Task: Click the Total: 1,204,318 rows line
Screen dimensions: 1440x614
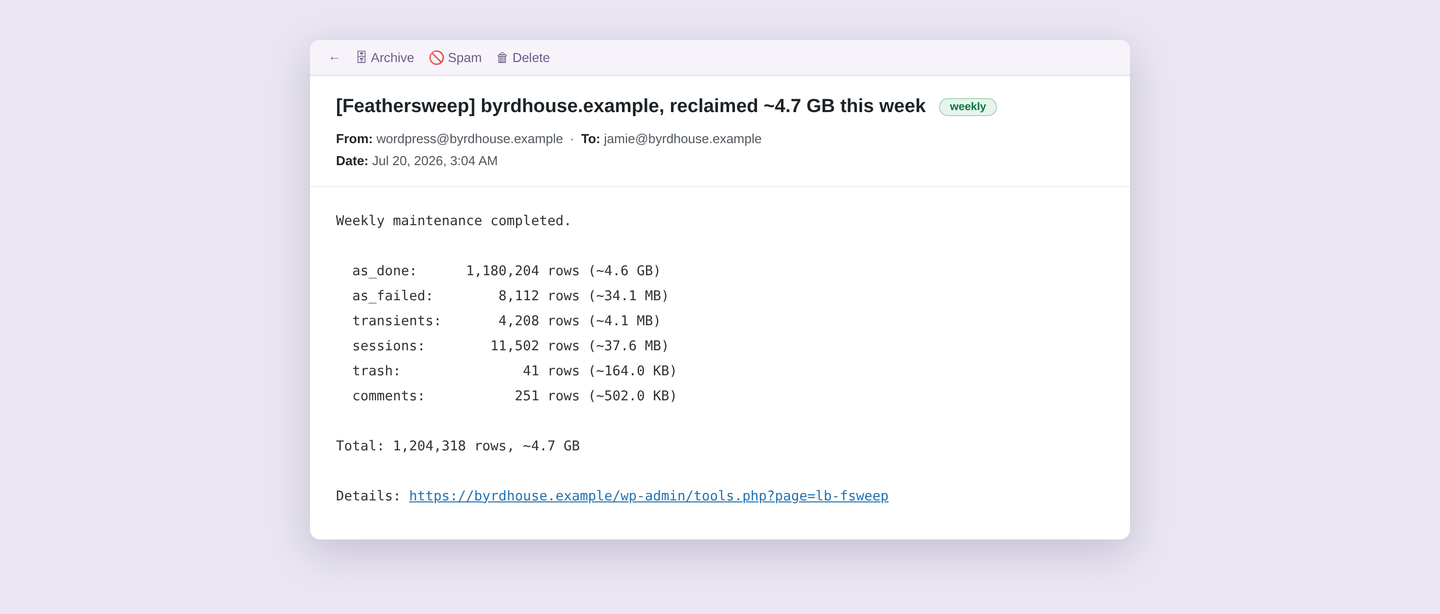Action: click(x=458, y=446)
